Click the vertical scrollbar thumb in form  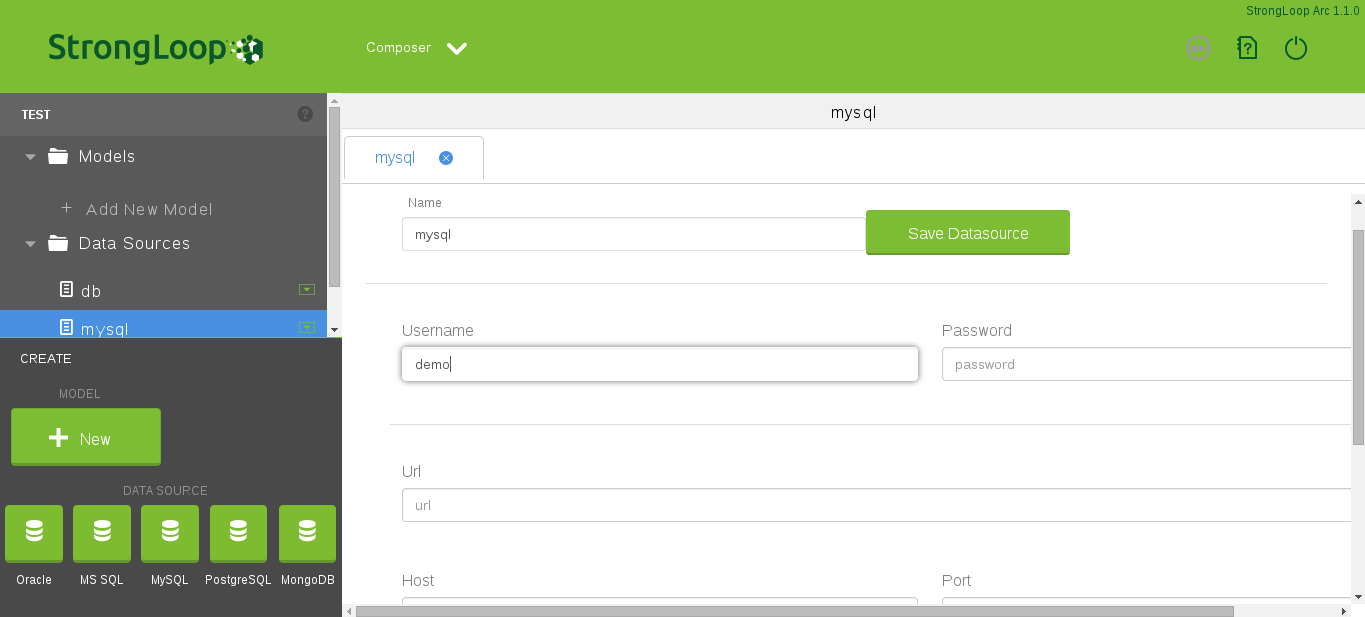(1358, 337)
